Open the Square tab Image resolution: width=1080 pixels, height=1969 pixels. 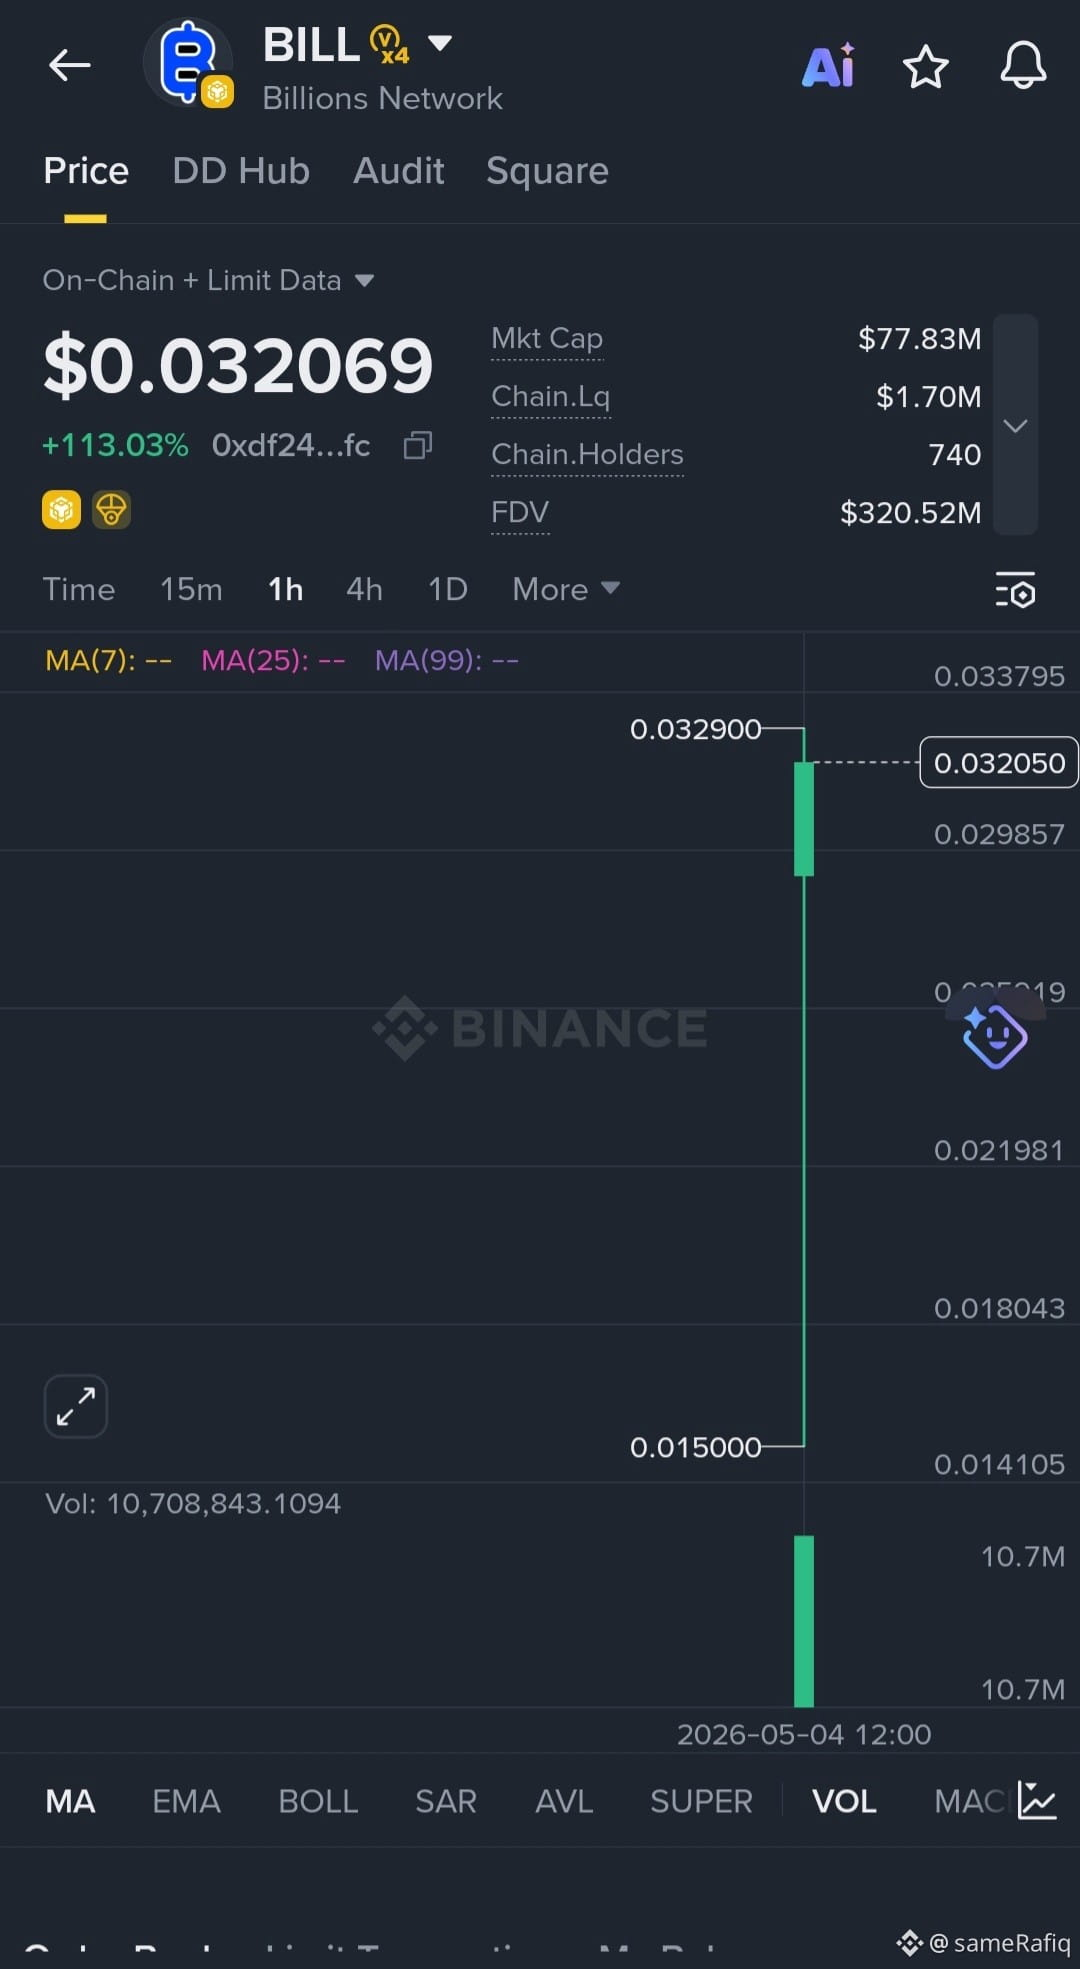[x=547, y=171]
